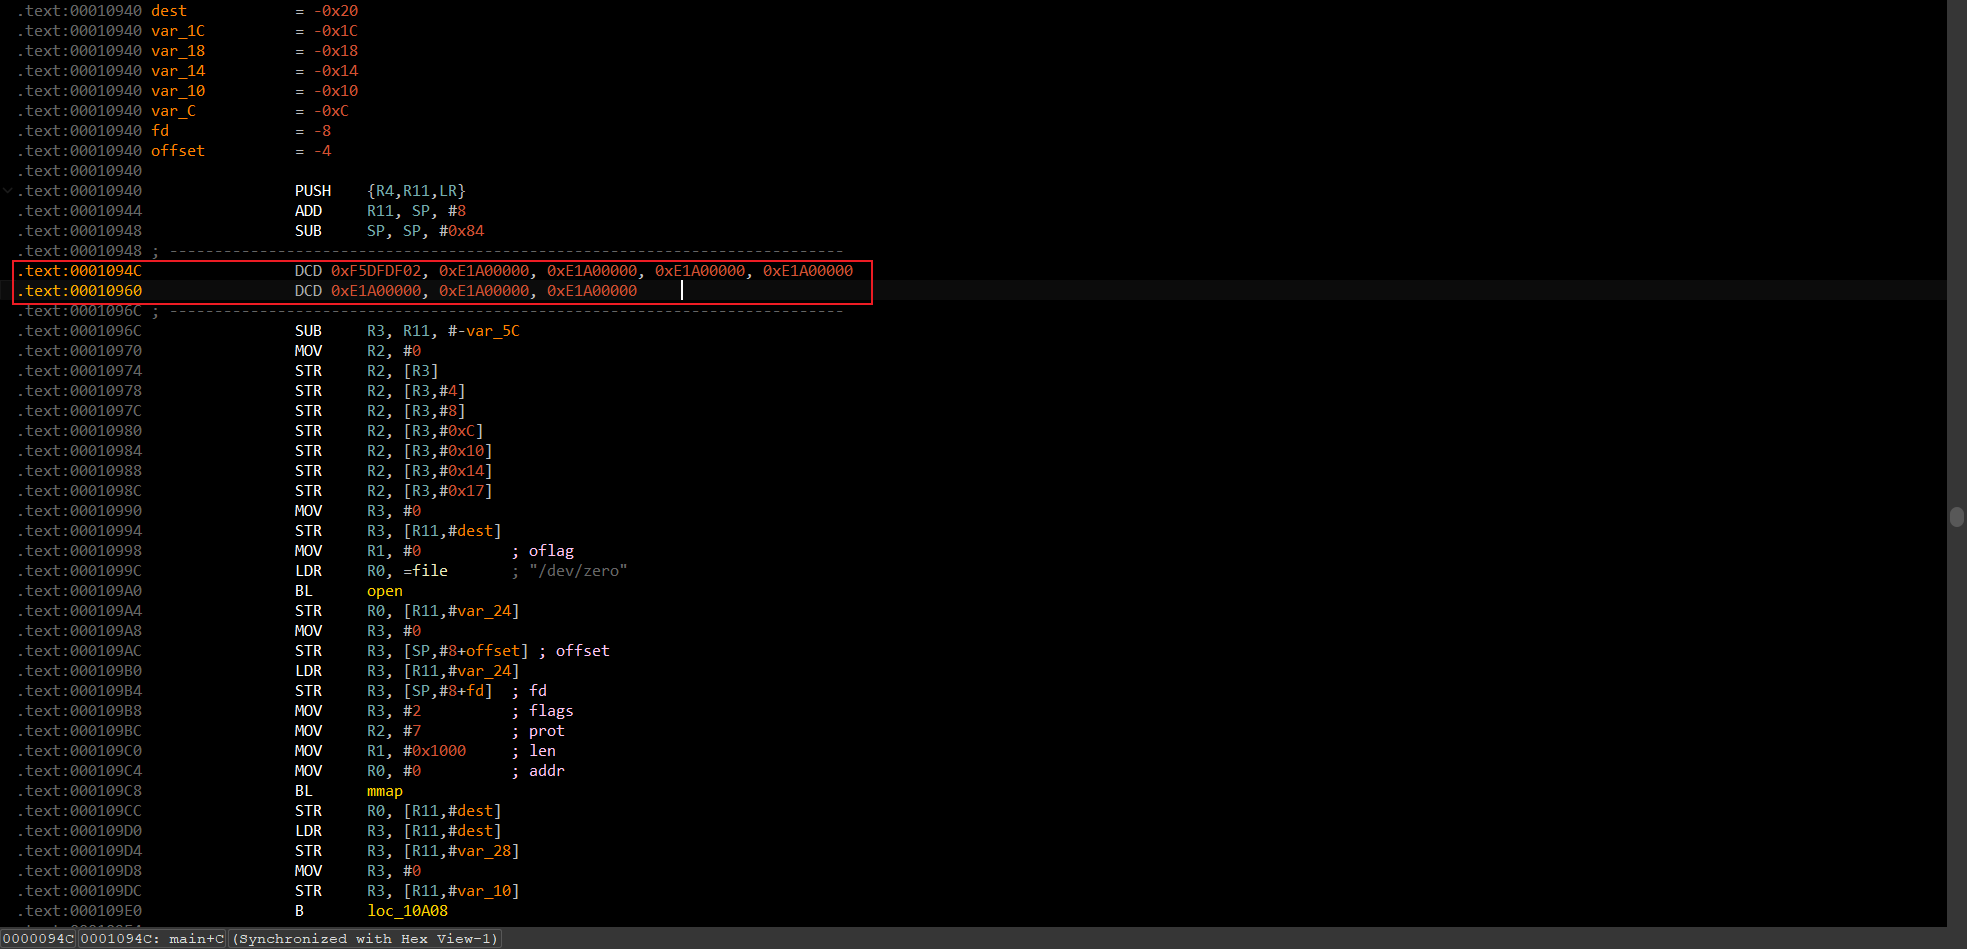Viewport: 1967px width, 949px height.
Task: Click the 'flags' comment
Action: tap(551, 711)
